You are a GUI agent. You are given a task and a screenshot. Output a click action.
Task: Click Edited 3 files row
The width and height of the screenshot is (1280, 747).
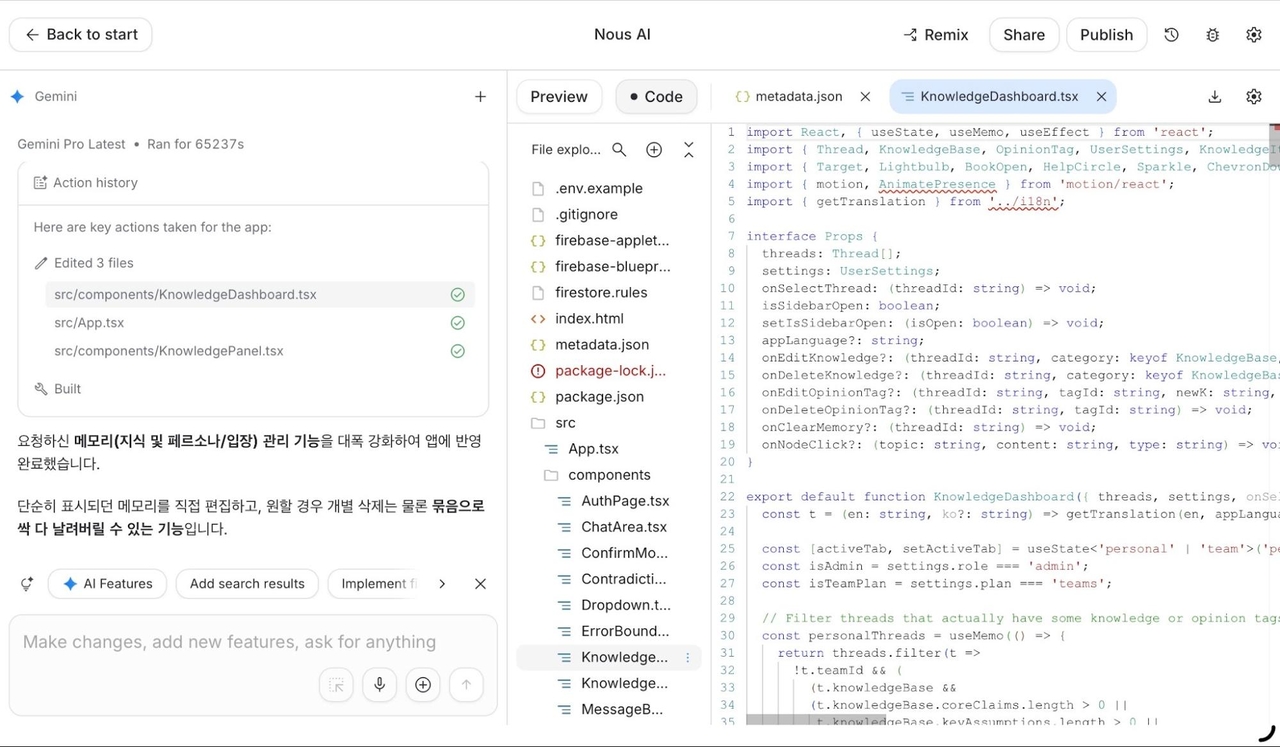(x=84, y=263)
